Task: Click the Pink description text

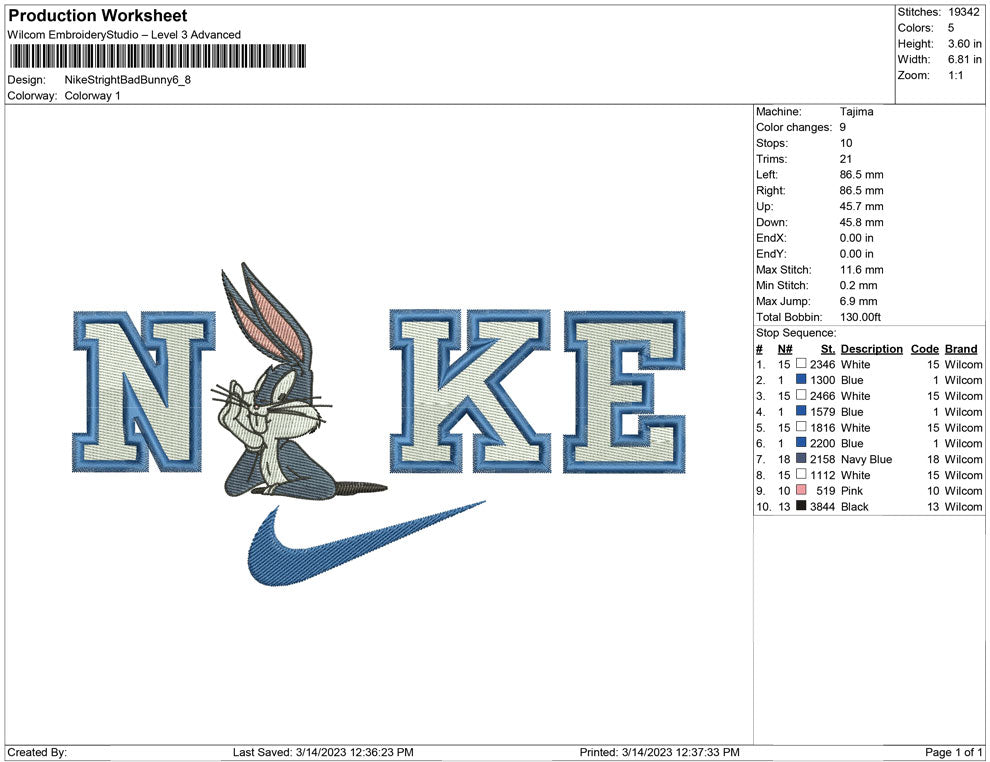Action: tap(852, 491)
